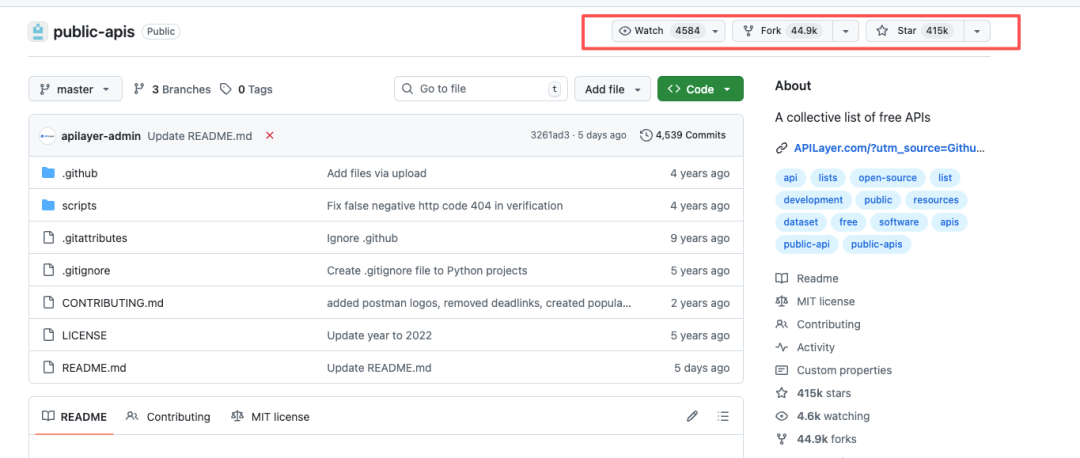The image size is (1080, 458).
Task: Select the MIT license tab
Action: 271,417
